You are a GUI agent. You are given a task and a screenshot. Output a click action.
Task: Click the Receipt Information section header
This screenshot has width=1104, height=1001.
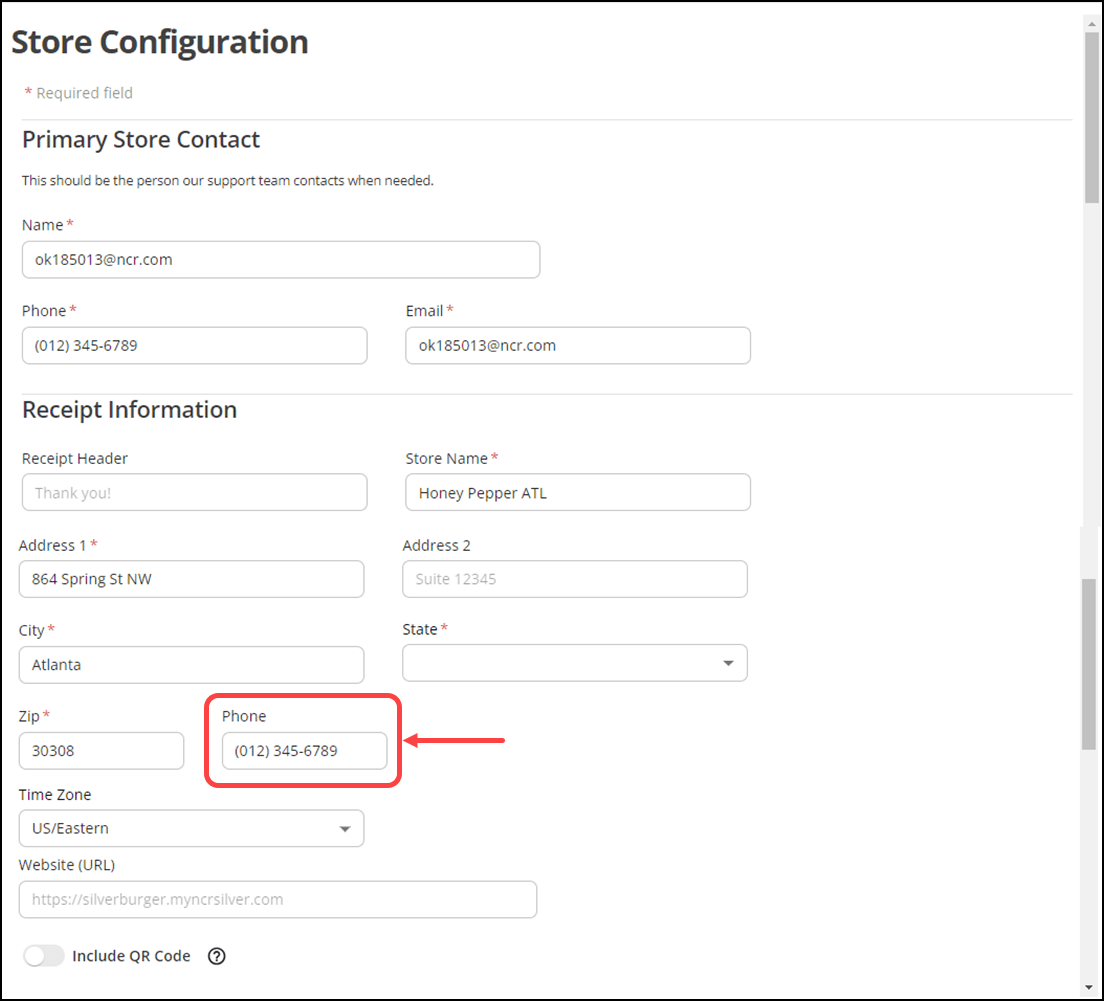129,409
